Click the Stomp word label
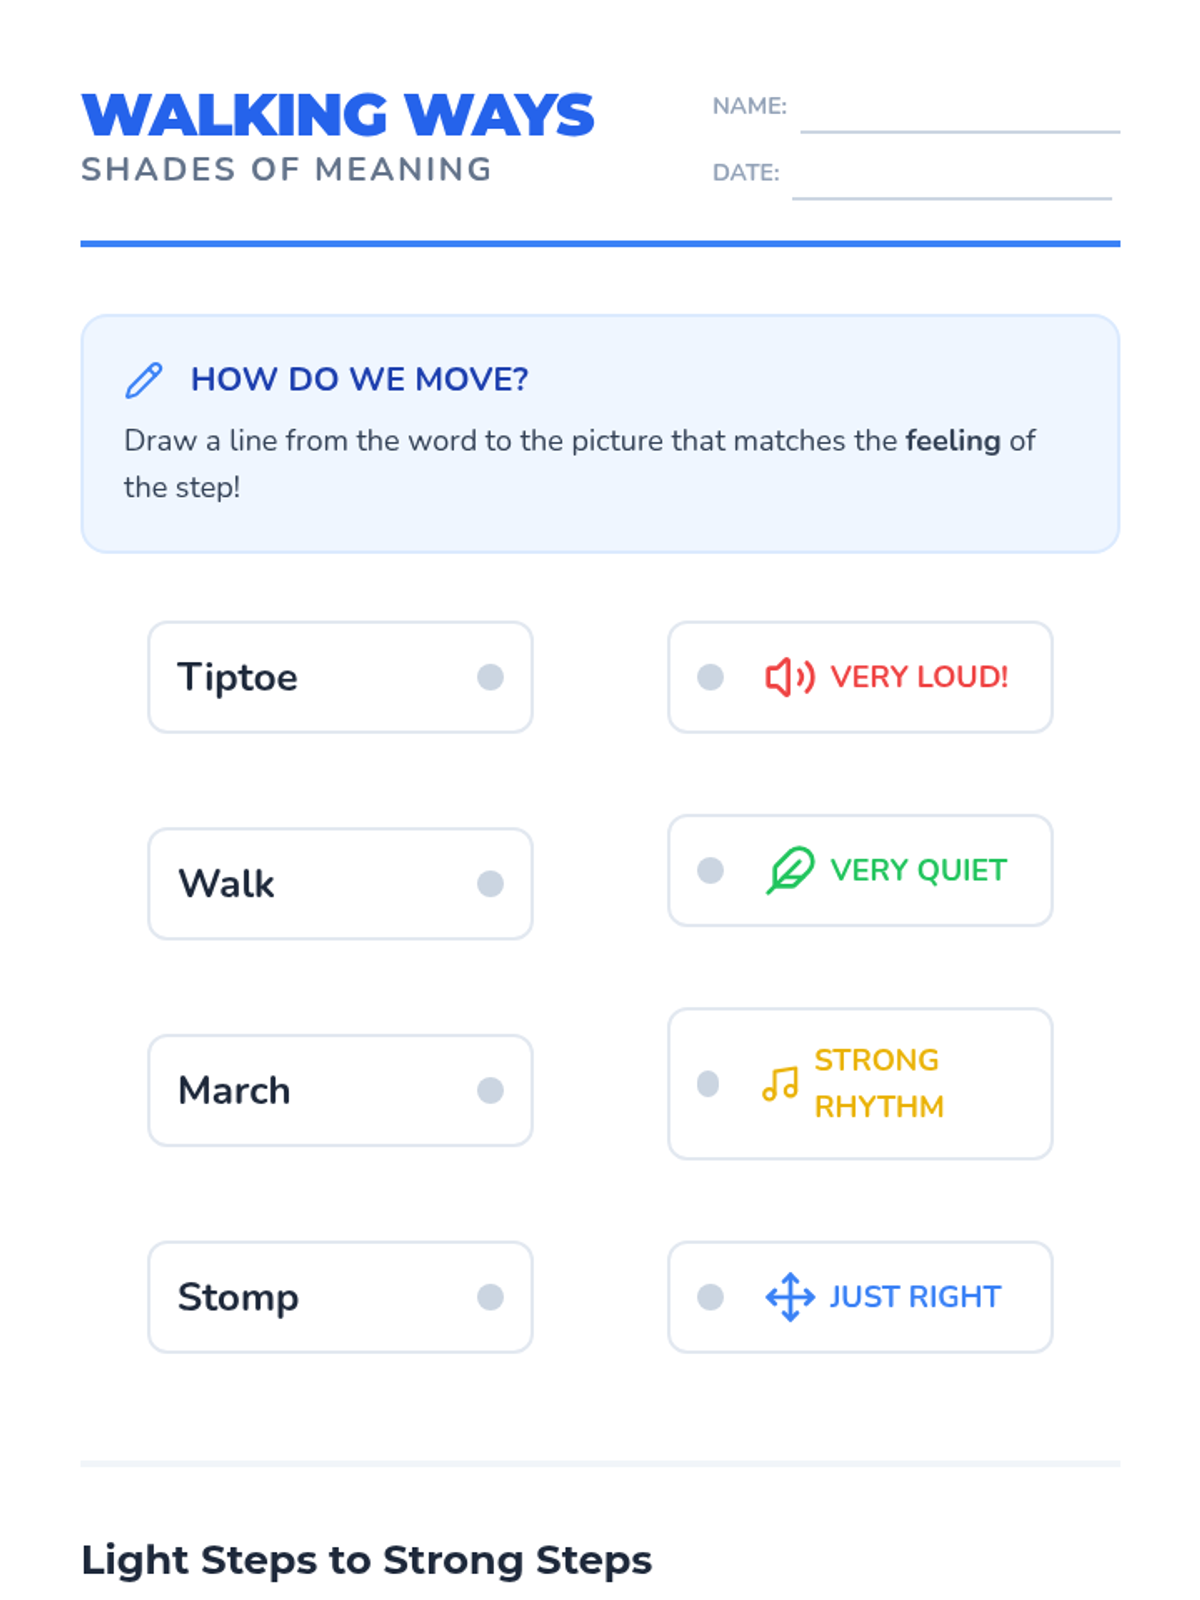This screenshot has height=1600, width=1200. click(x=238, y=1298)
